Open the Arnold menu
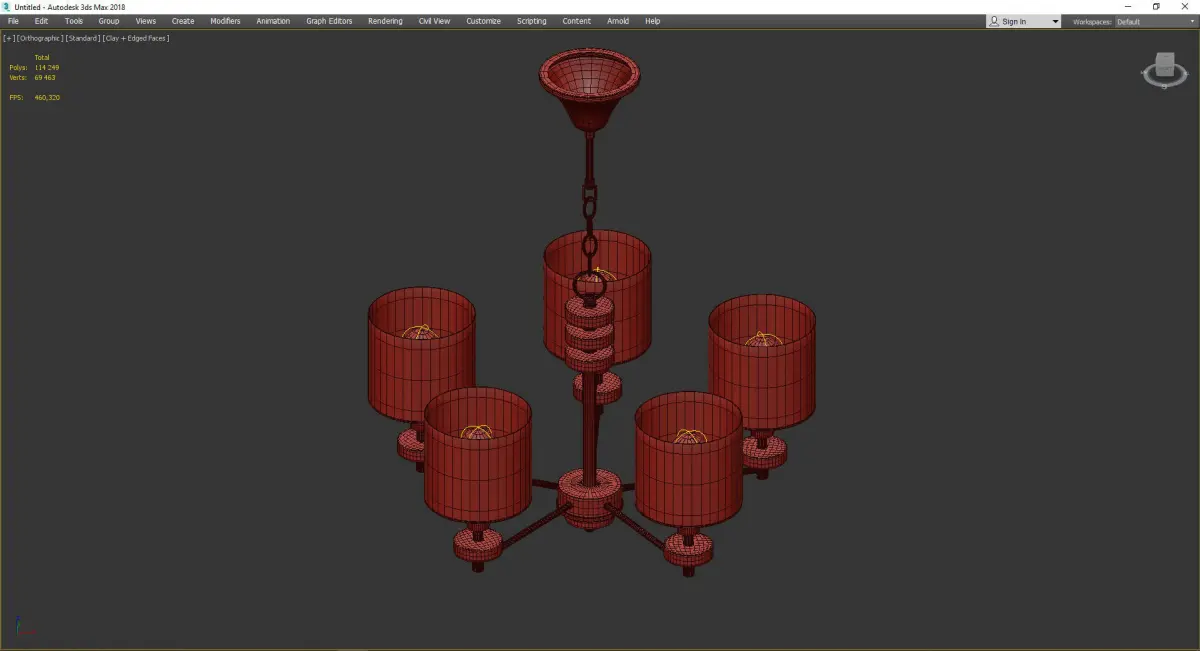Viewport: 1200px width, 651px height. (x=618, y=21)
